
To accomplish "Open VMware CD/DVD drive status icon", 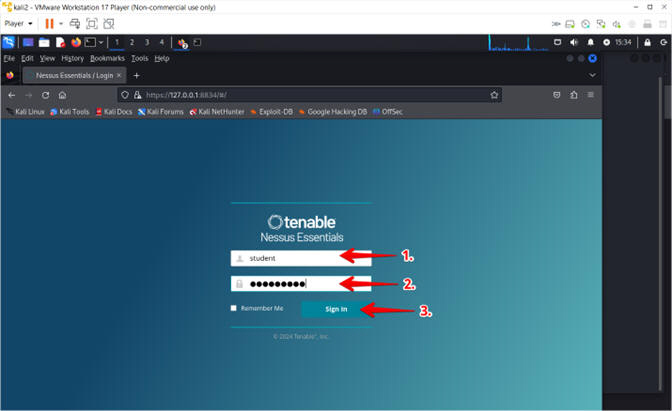I will (585, 24).
